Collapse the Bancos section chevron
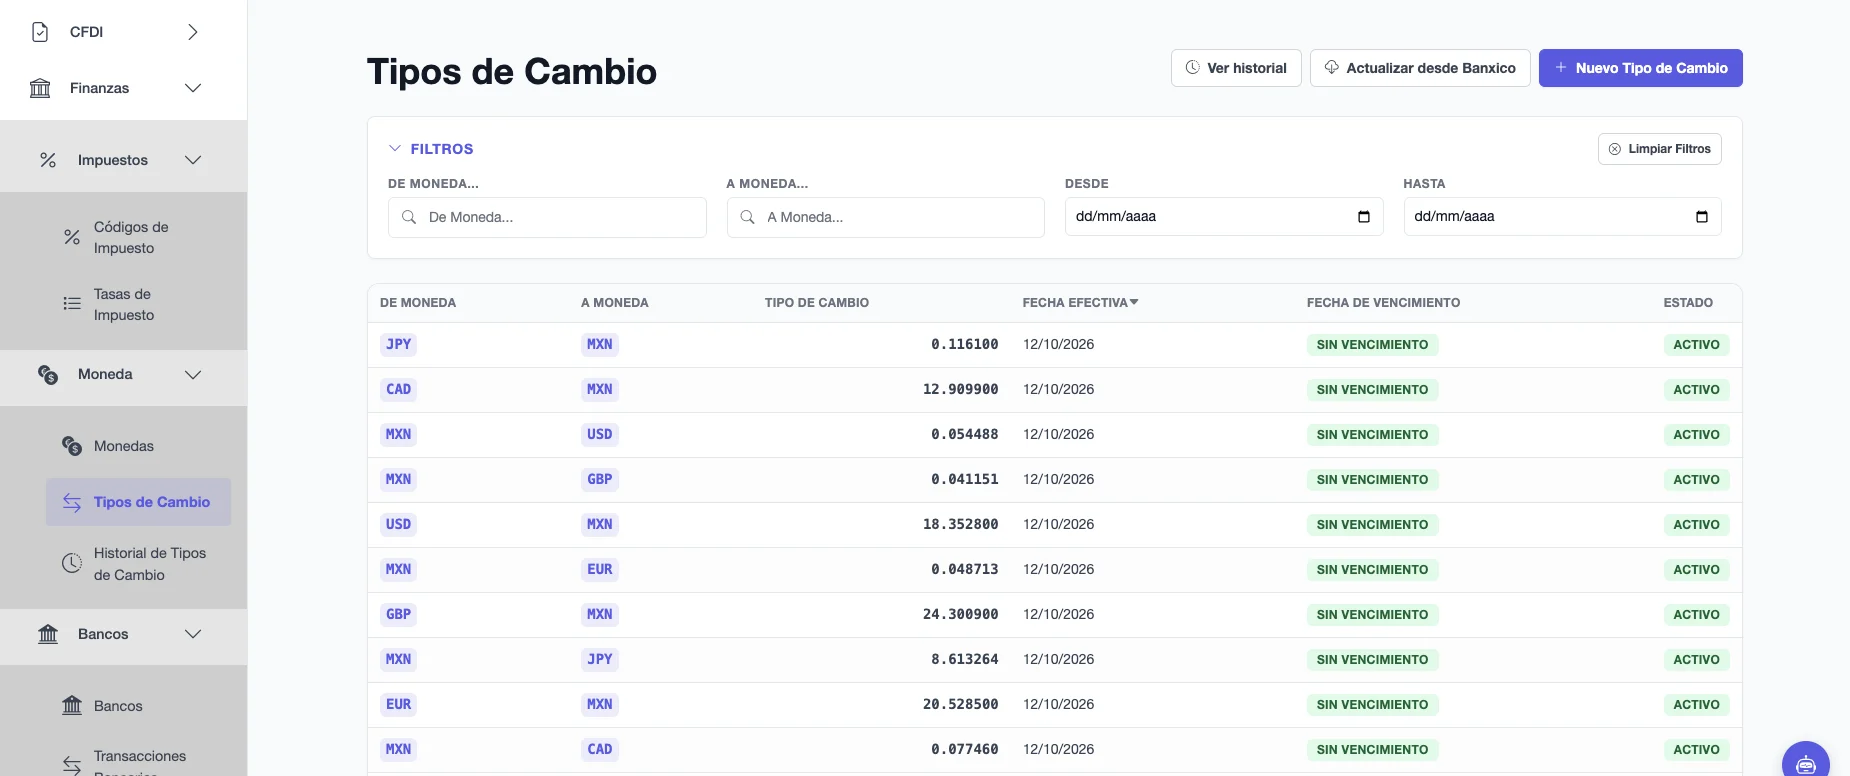Viewport: 1850px width, 776px height. tap(193, 634)
